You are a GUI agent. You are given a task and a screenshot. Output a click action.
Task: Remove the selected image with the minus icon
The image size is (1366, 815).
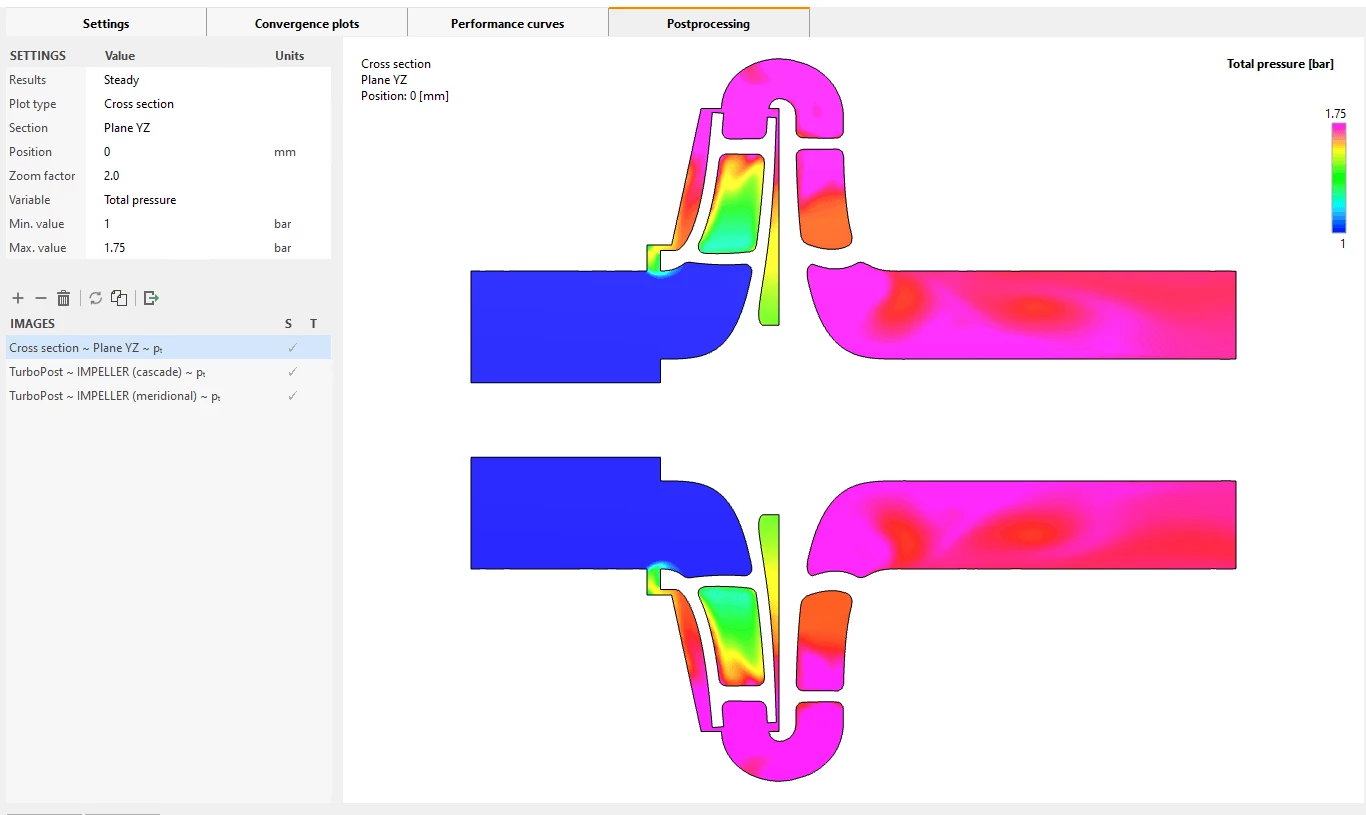tap(41, 298)
